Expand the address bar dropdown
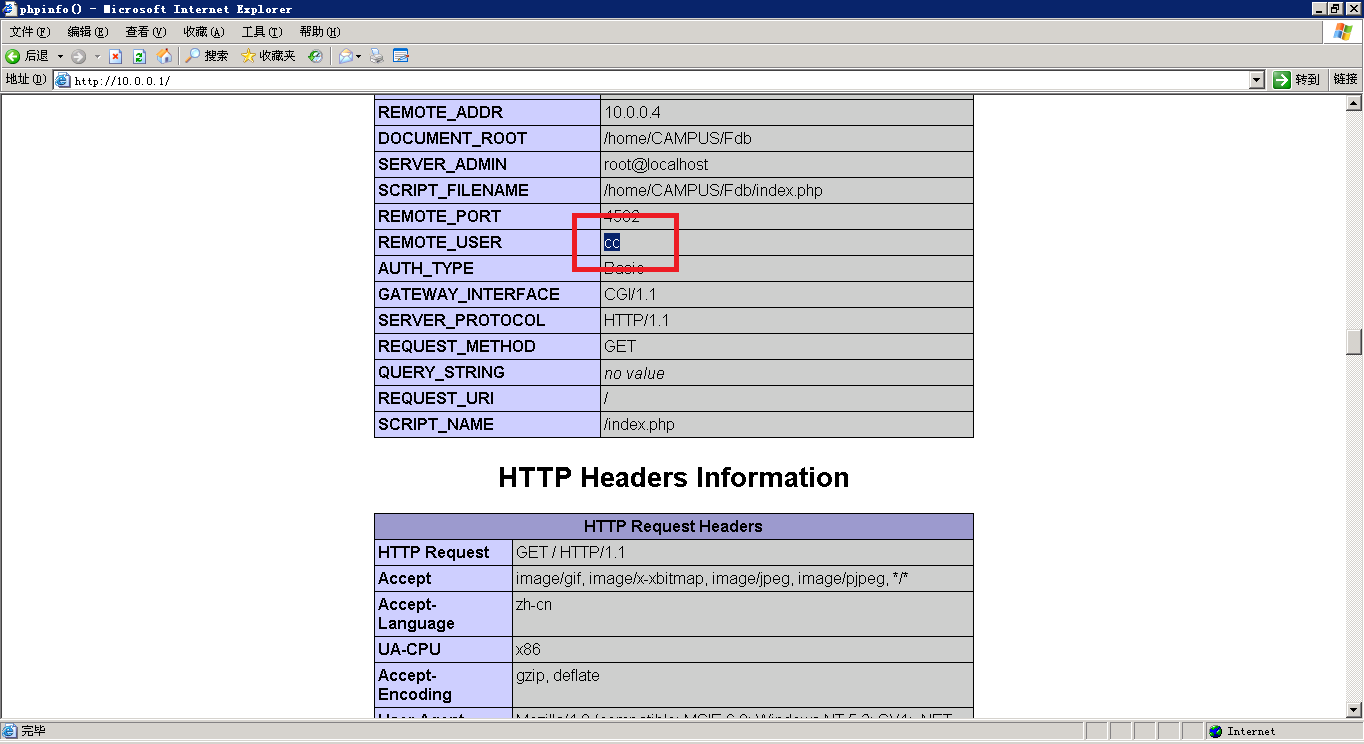Viewport: 1364px width, 744px height. [1257, 80]
